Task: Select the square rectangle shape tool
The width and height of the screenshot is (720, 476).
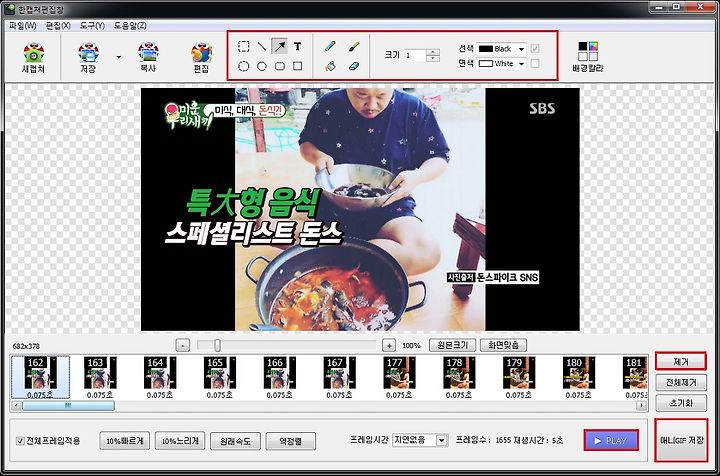Action: point(298,67)
